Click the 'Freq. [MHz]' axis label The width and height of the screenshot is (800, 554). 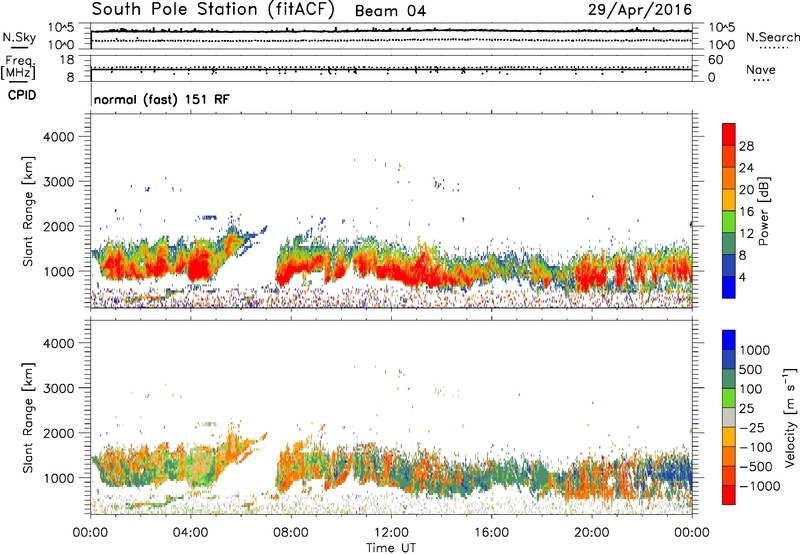18,67
